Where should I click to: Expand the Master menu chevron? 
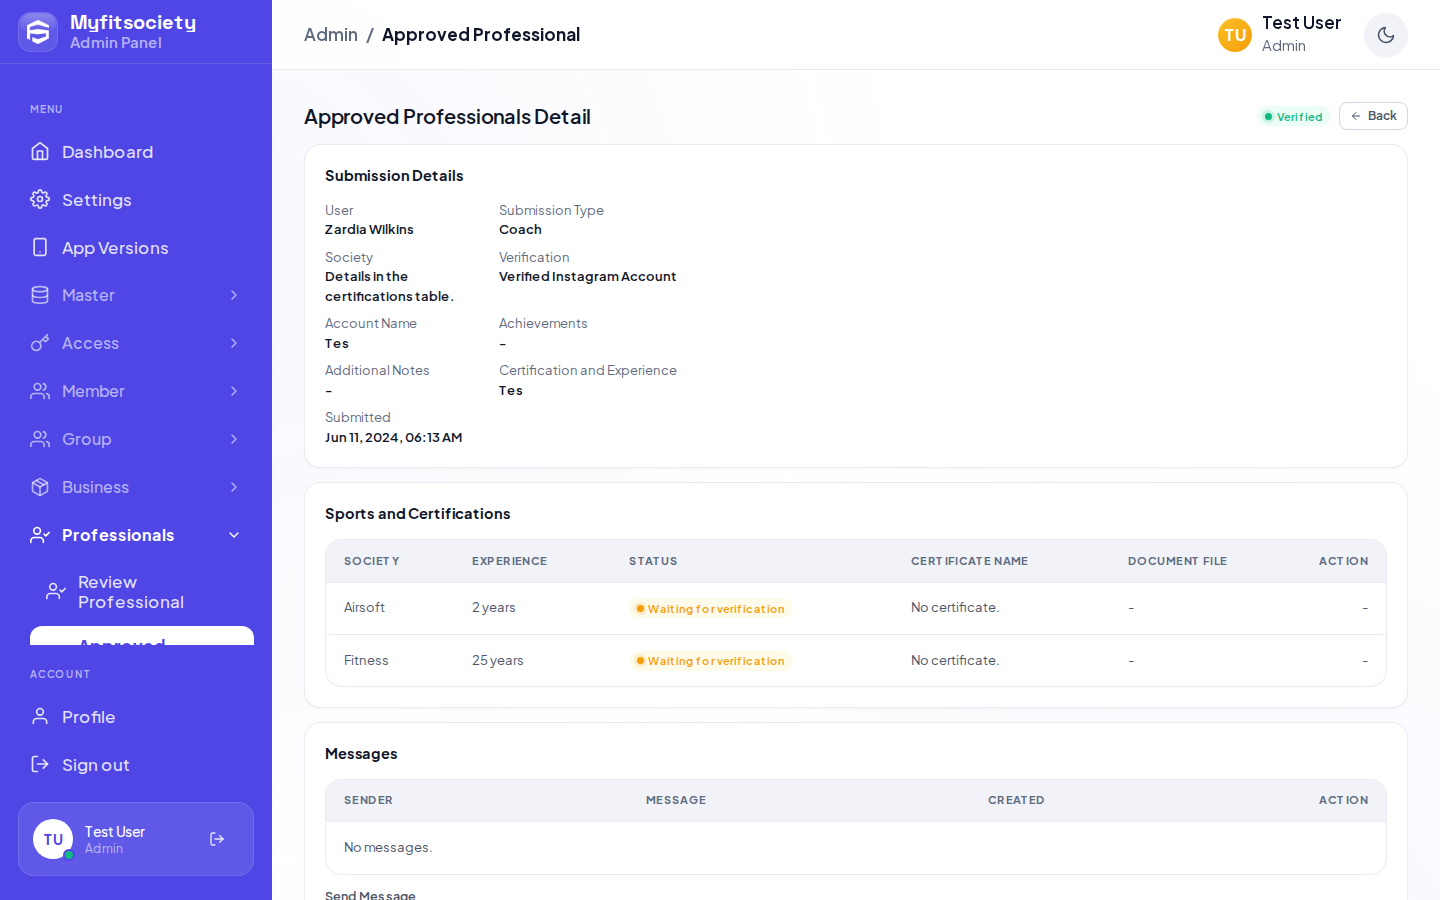234,295
